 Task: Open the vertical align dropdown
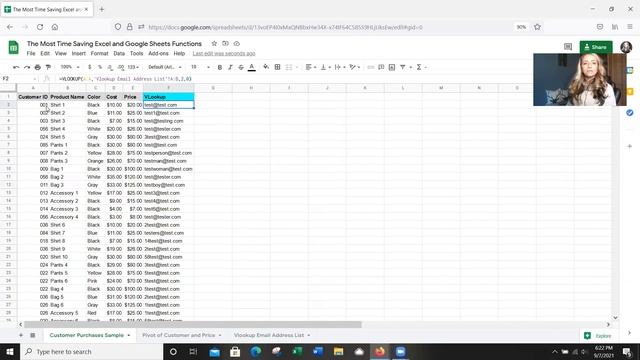point(325,67)
